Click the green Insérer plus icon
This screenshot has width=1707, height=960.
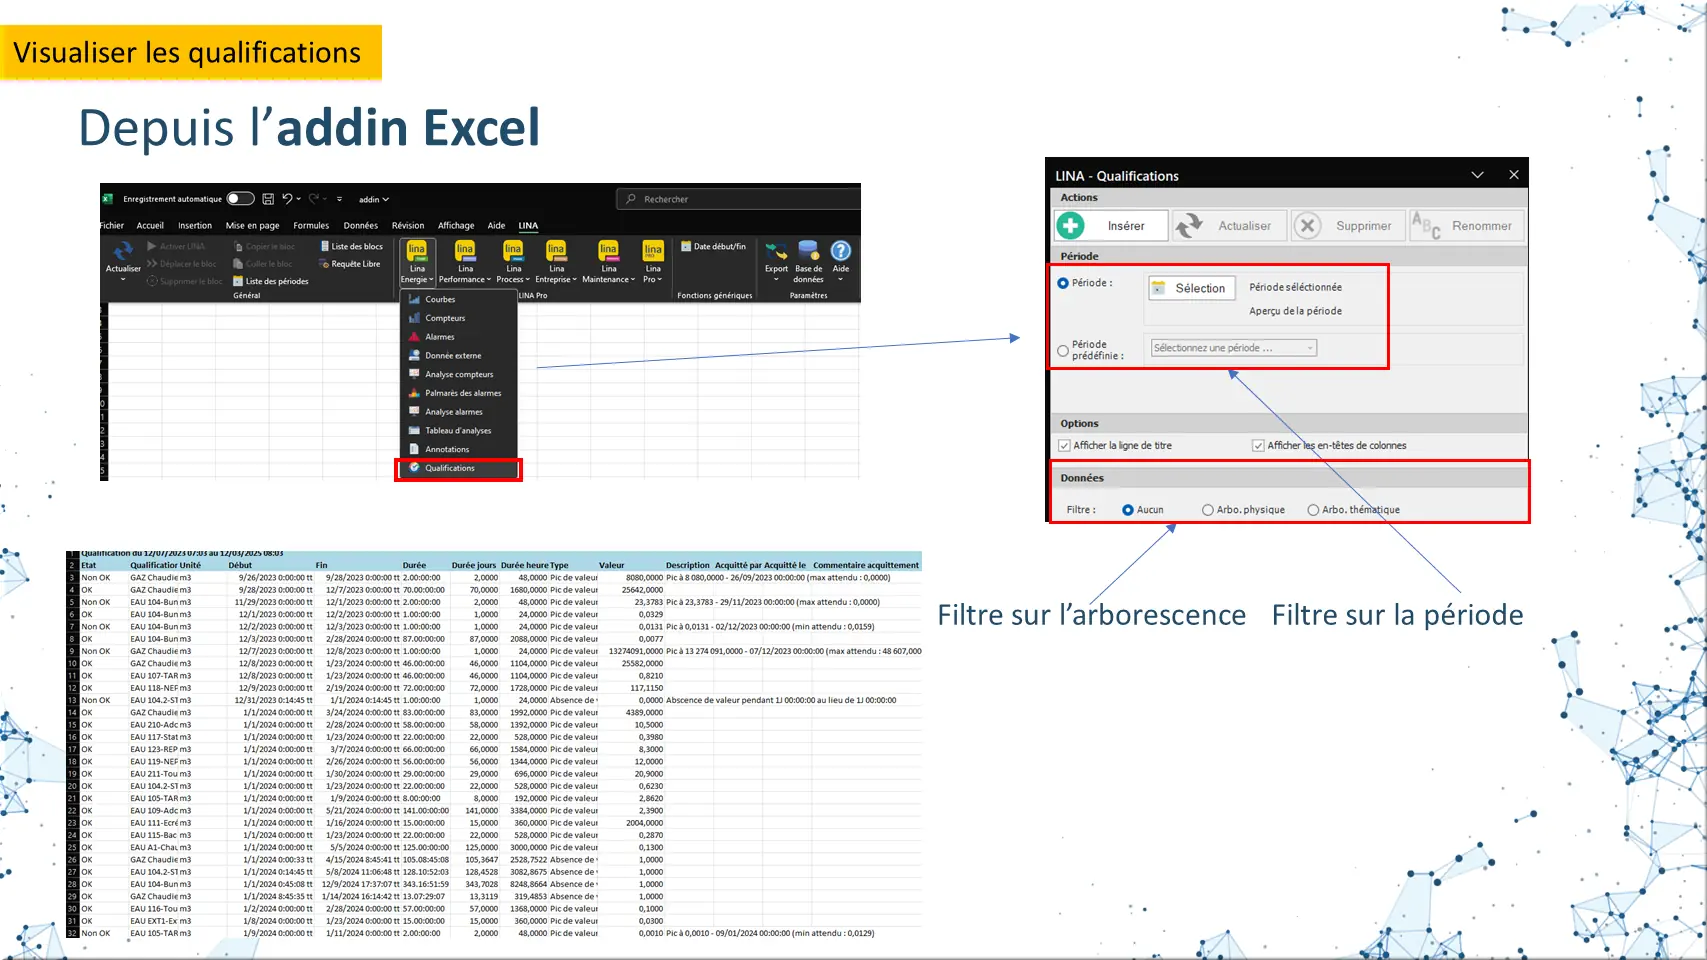[1071, 226]
